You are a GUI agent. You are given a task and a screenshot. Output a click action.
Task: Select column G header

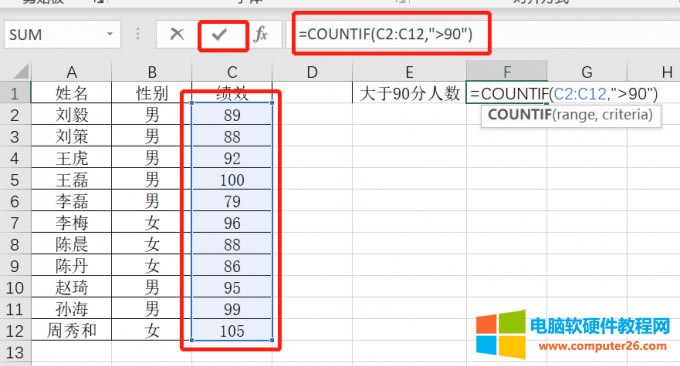[x=587, y=72]
